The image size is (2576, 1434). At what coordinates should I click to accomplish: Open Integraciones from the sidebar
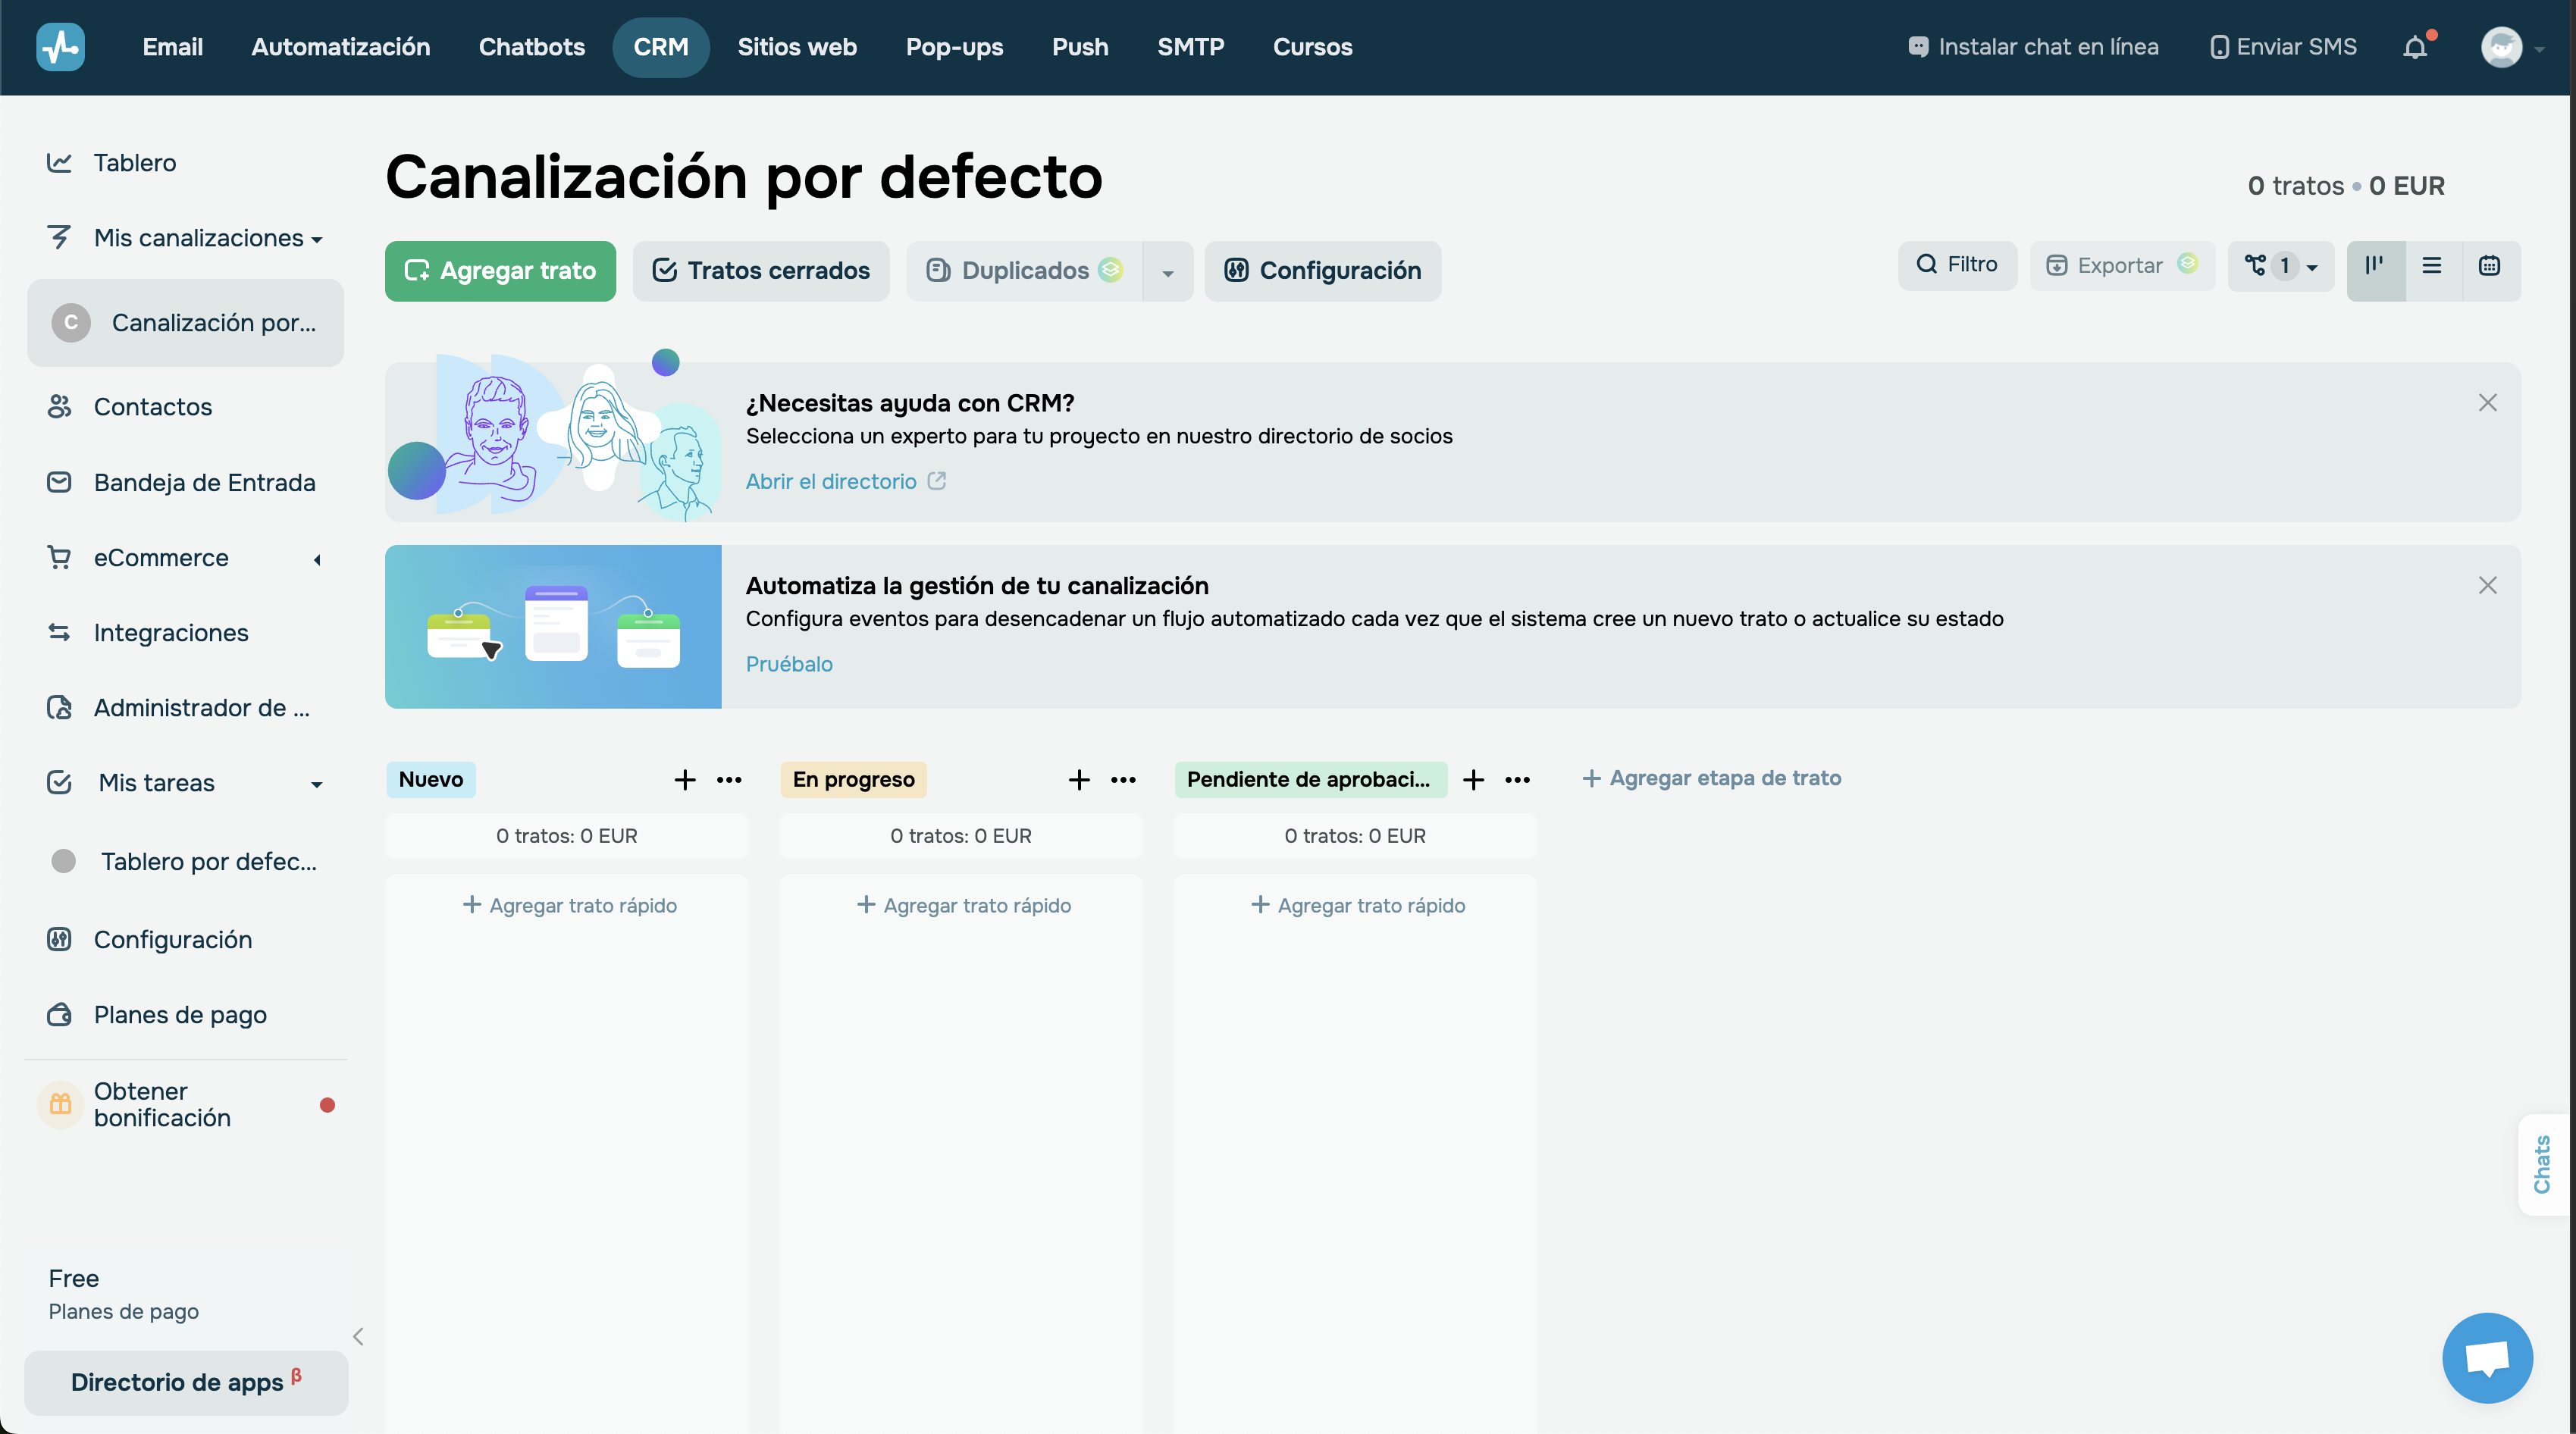point(171,632)
